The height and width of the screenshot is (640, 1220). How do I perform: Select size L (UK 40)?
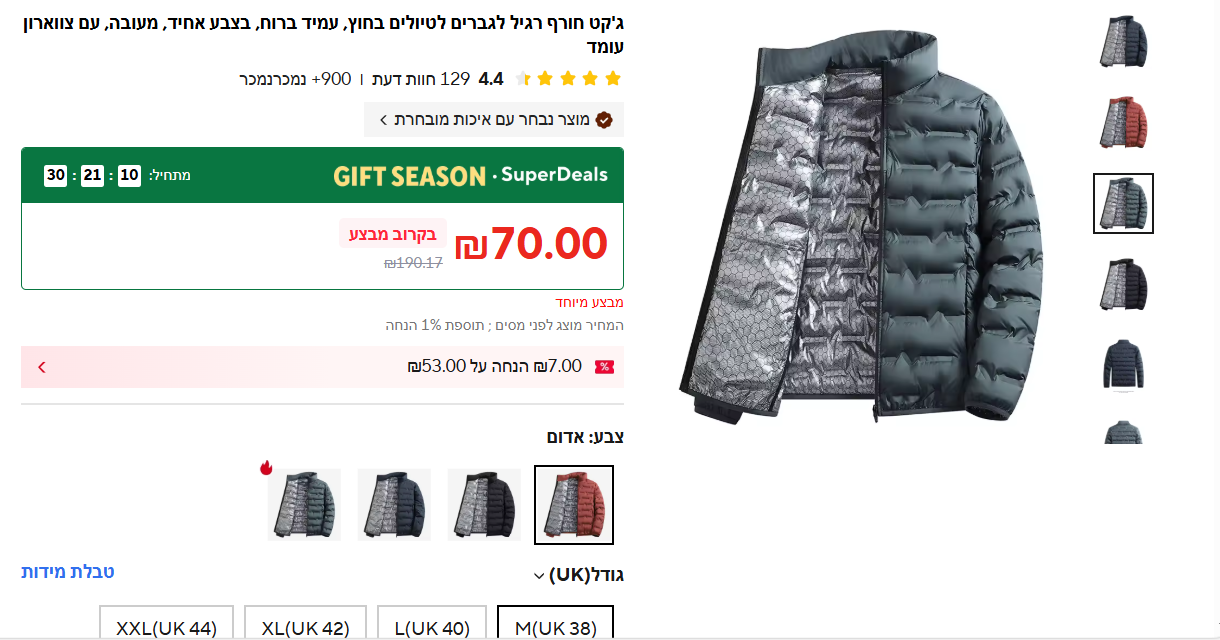[432, 628]
